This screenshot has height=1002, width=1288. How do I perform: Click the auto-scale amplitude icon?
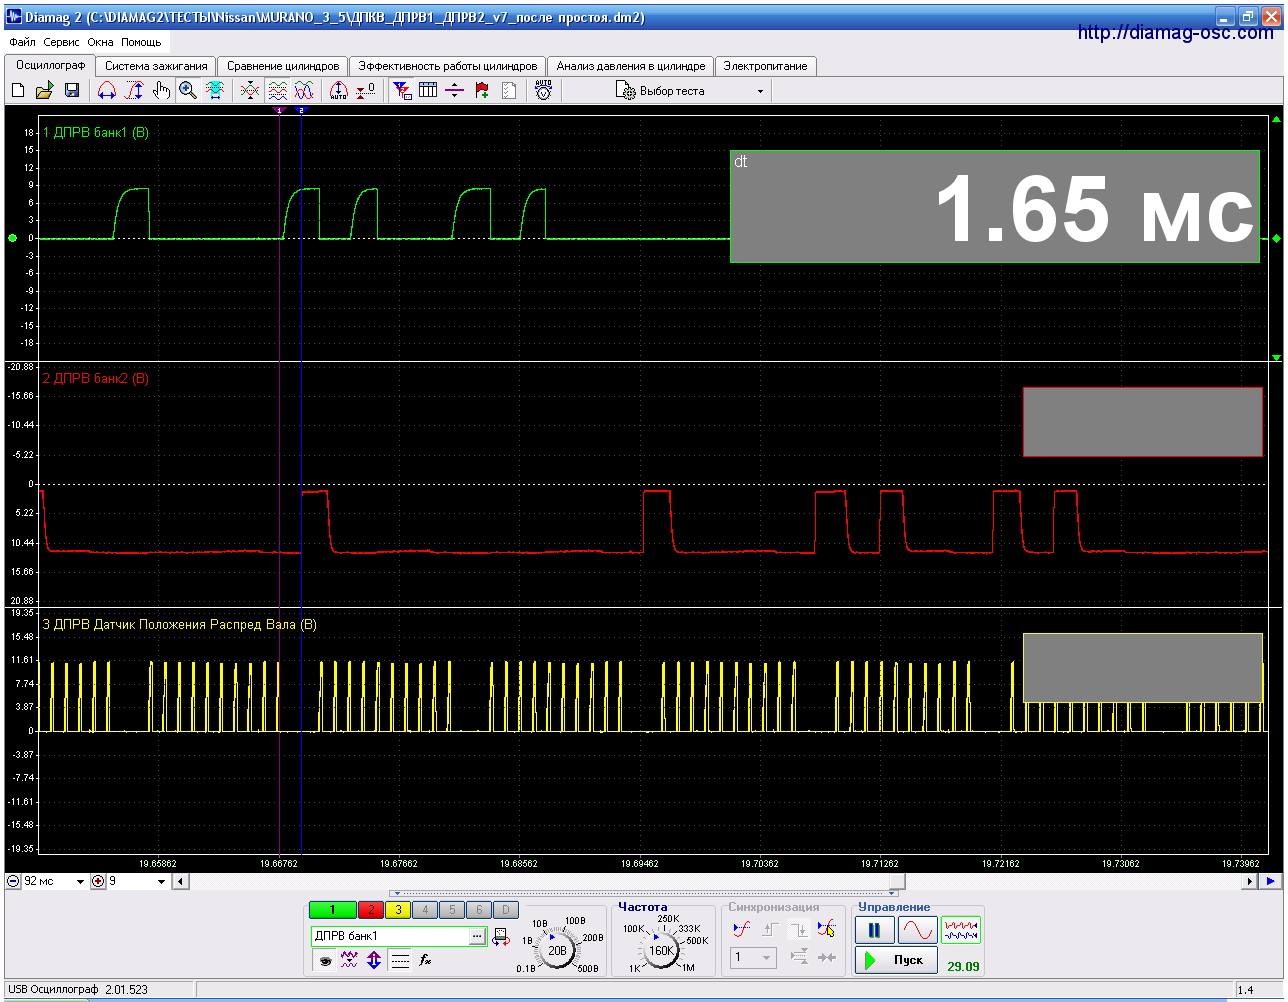[339, 91]
